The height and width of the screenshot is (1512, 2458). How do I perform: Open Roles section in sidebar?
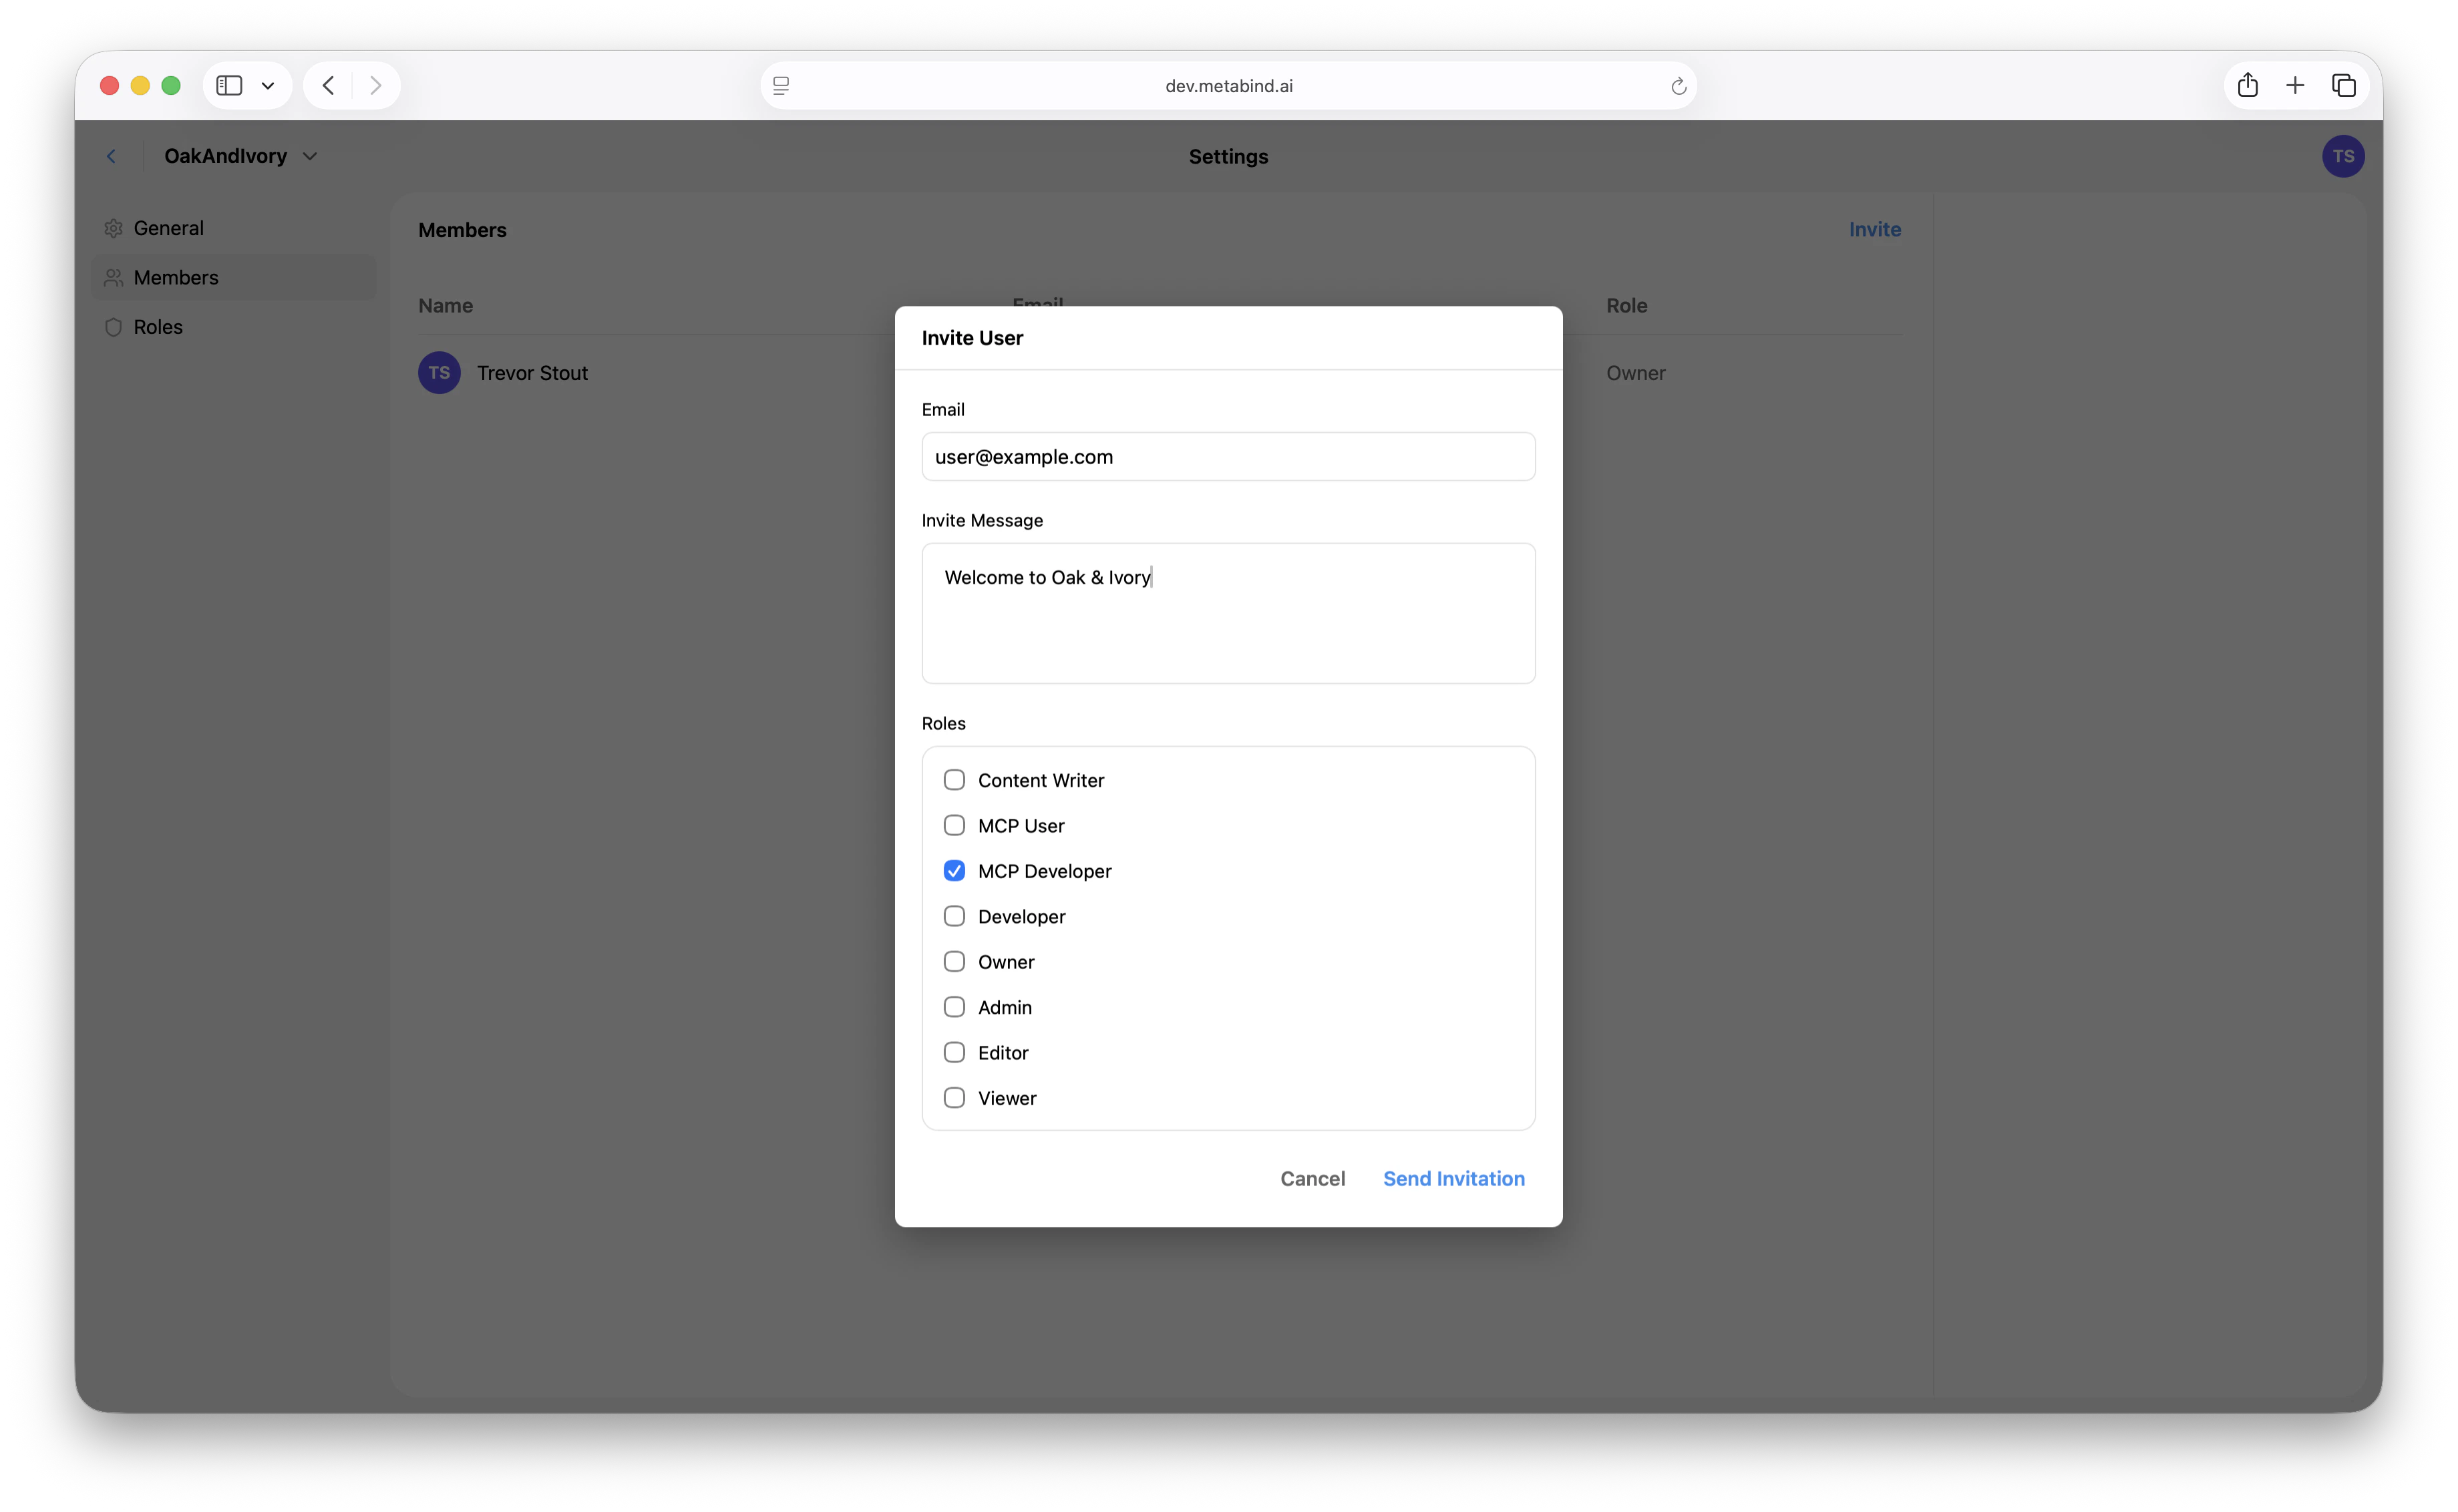[234, 327]
